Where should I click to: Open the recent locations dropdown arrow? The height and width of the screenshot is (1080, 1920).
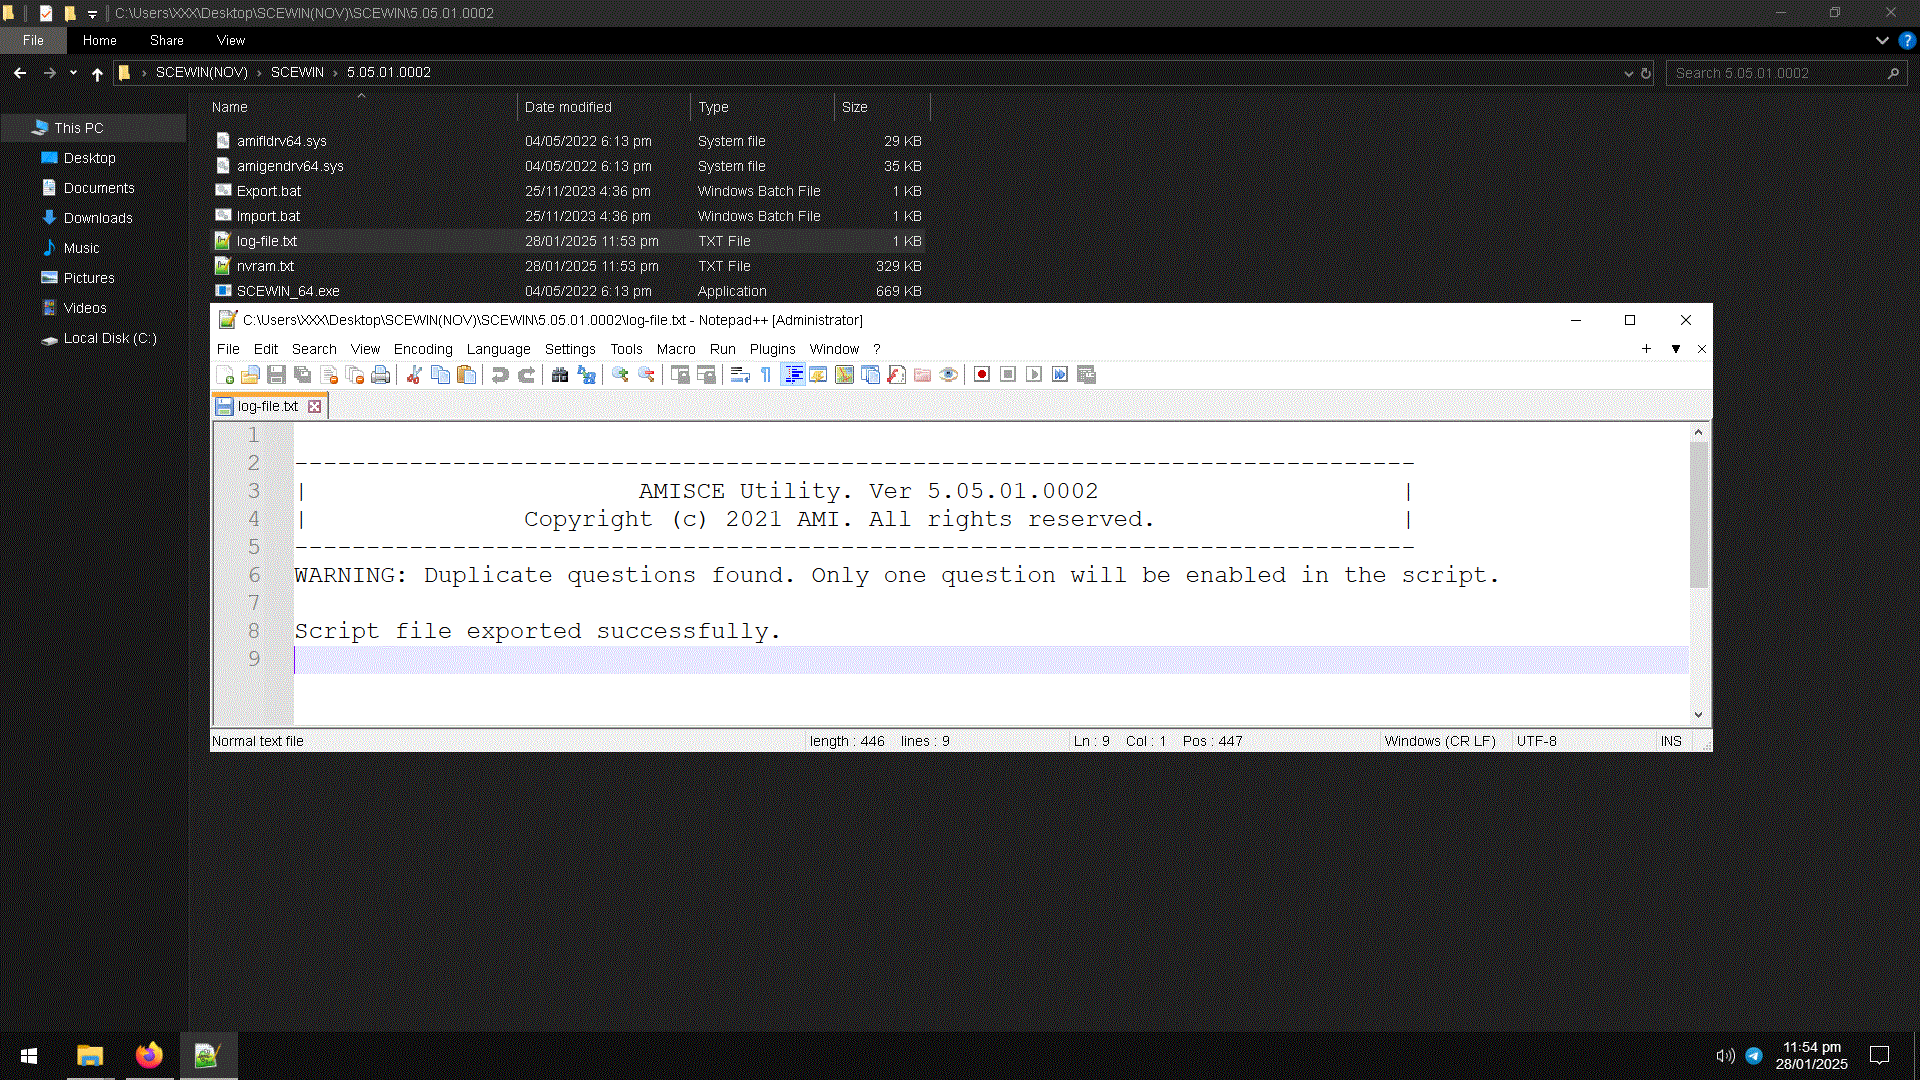73,73
